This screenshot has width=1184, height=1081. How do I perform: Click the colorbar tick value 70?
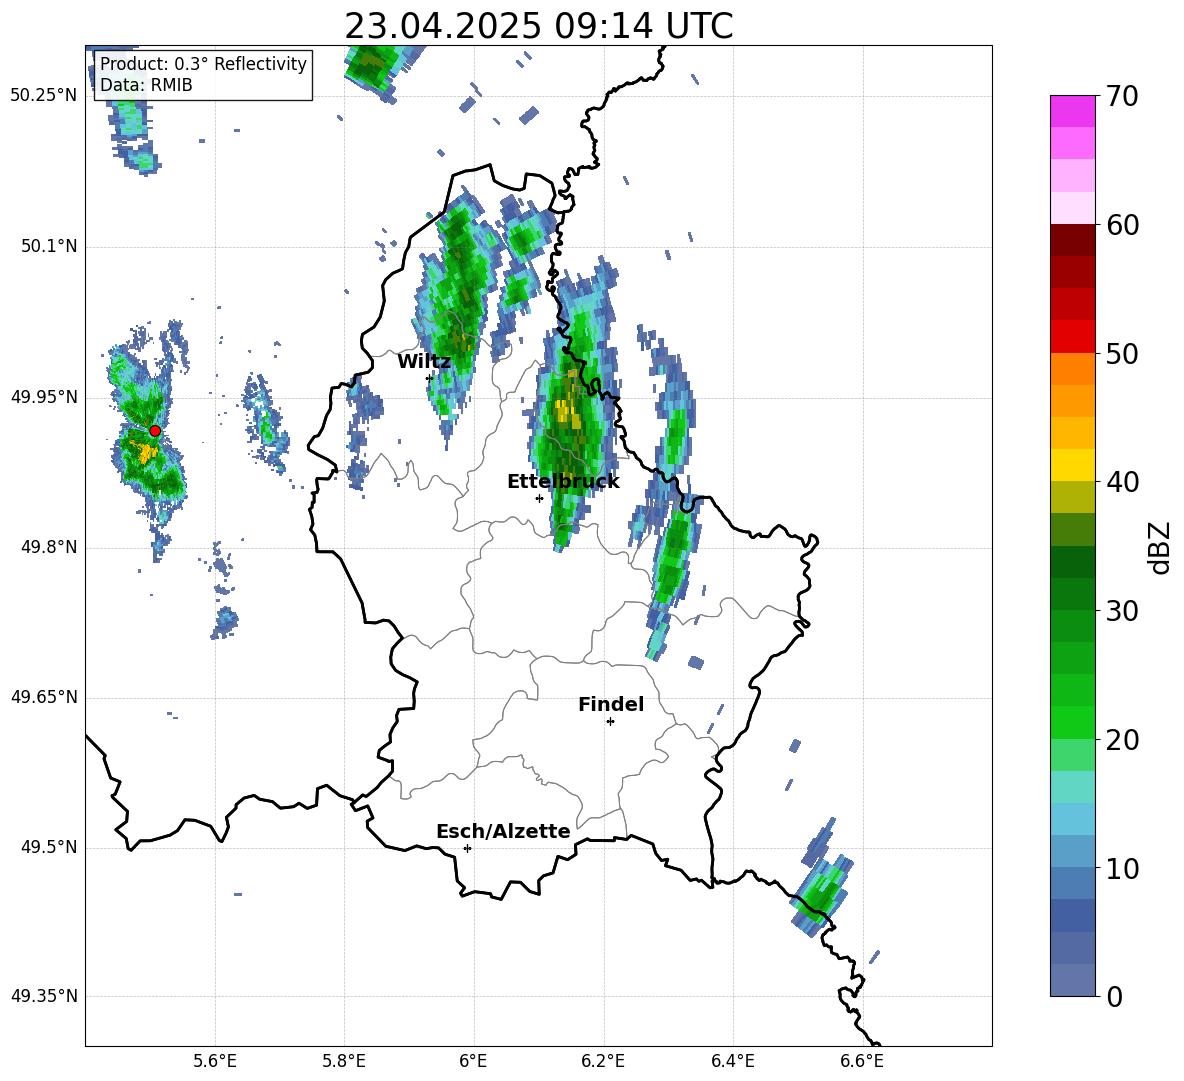coord(1122,97)
